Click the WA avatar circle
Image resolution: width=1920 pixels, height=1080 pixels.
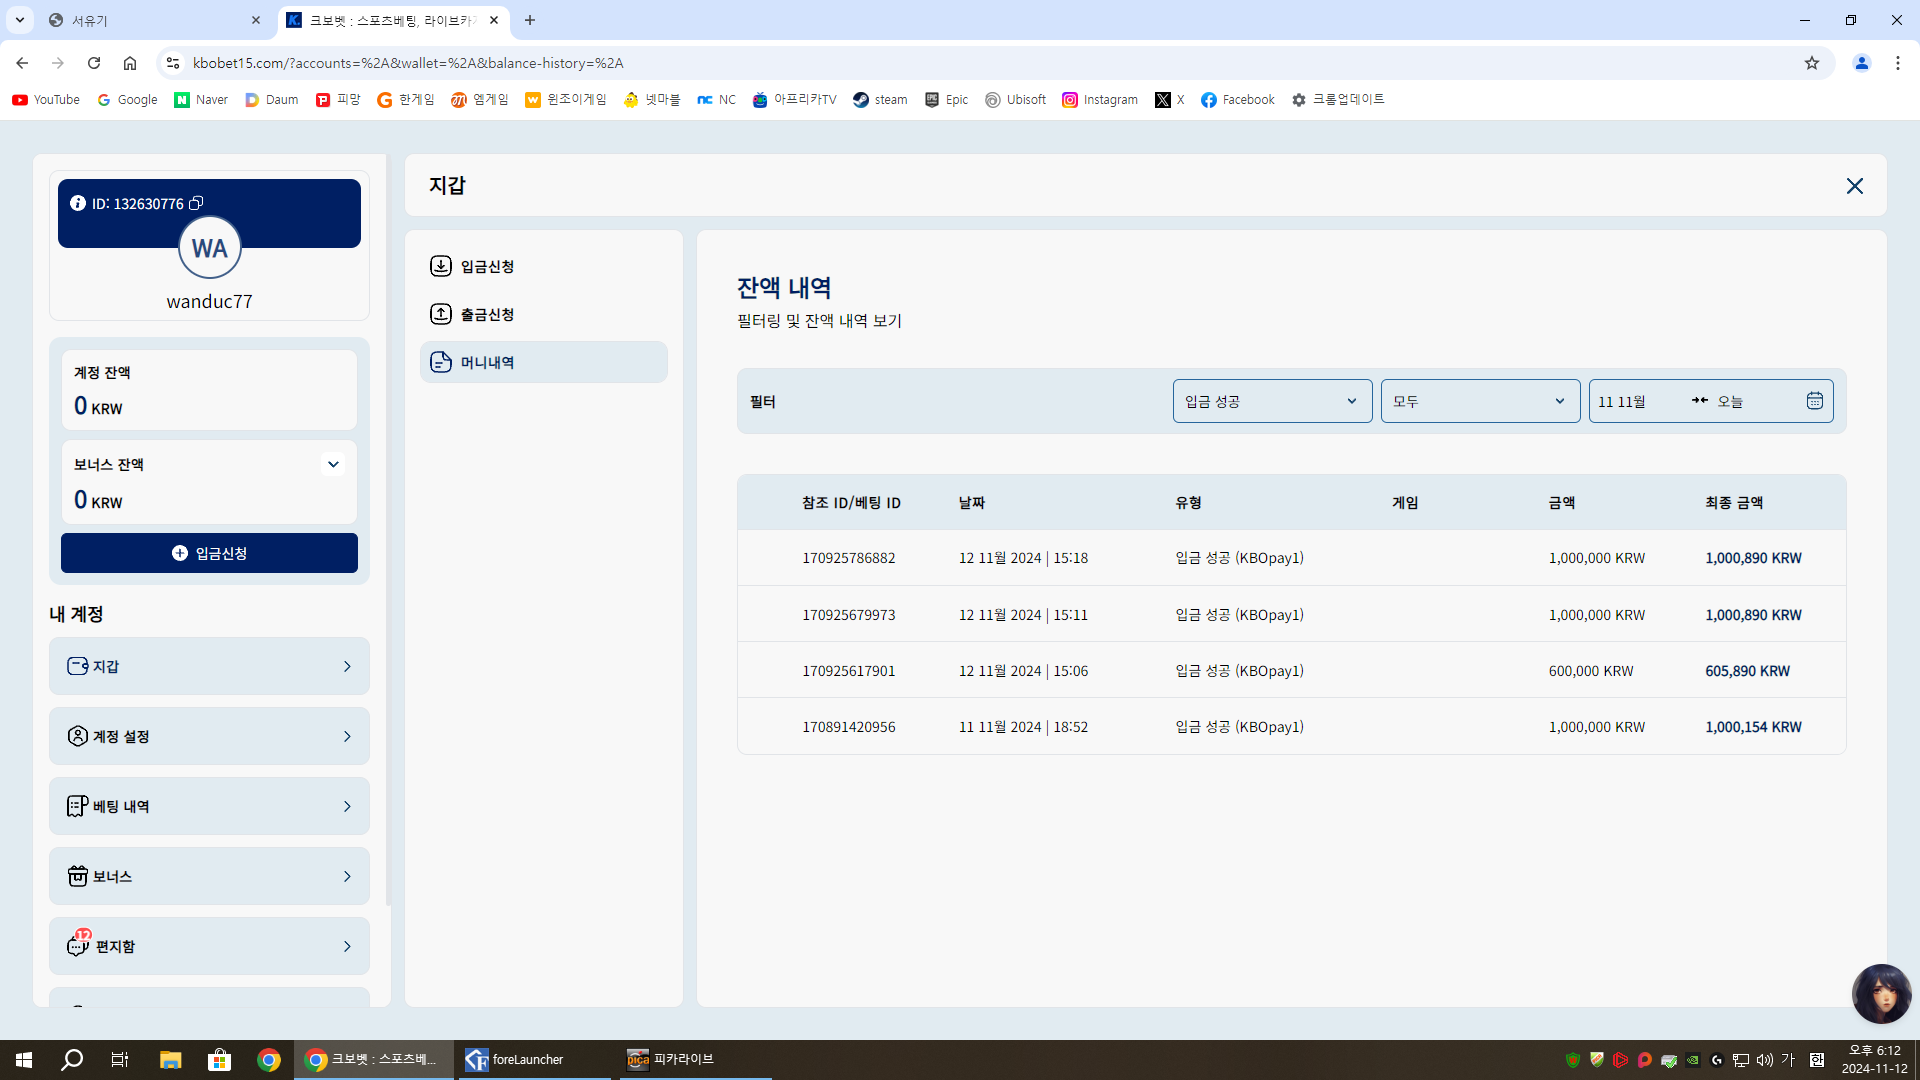(x=210, y=248)
